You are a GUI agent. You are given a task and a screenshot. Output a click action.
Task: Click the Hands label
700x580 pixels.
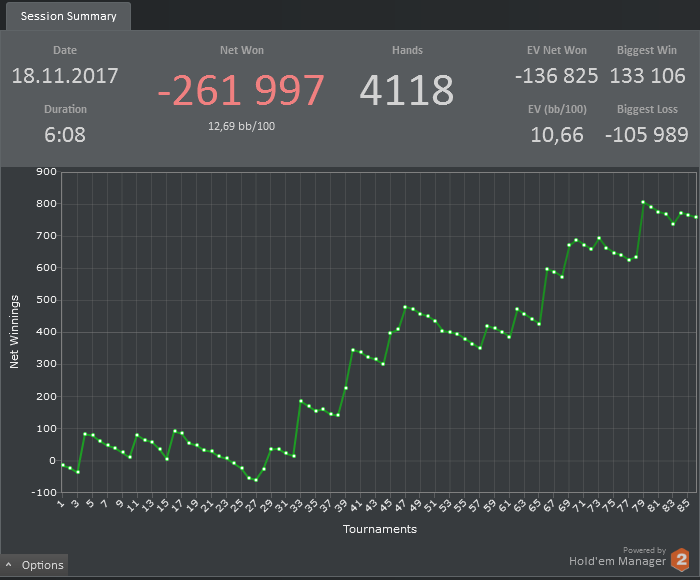click(x=407, y=50)
